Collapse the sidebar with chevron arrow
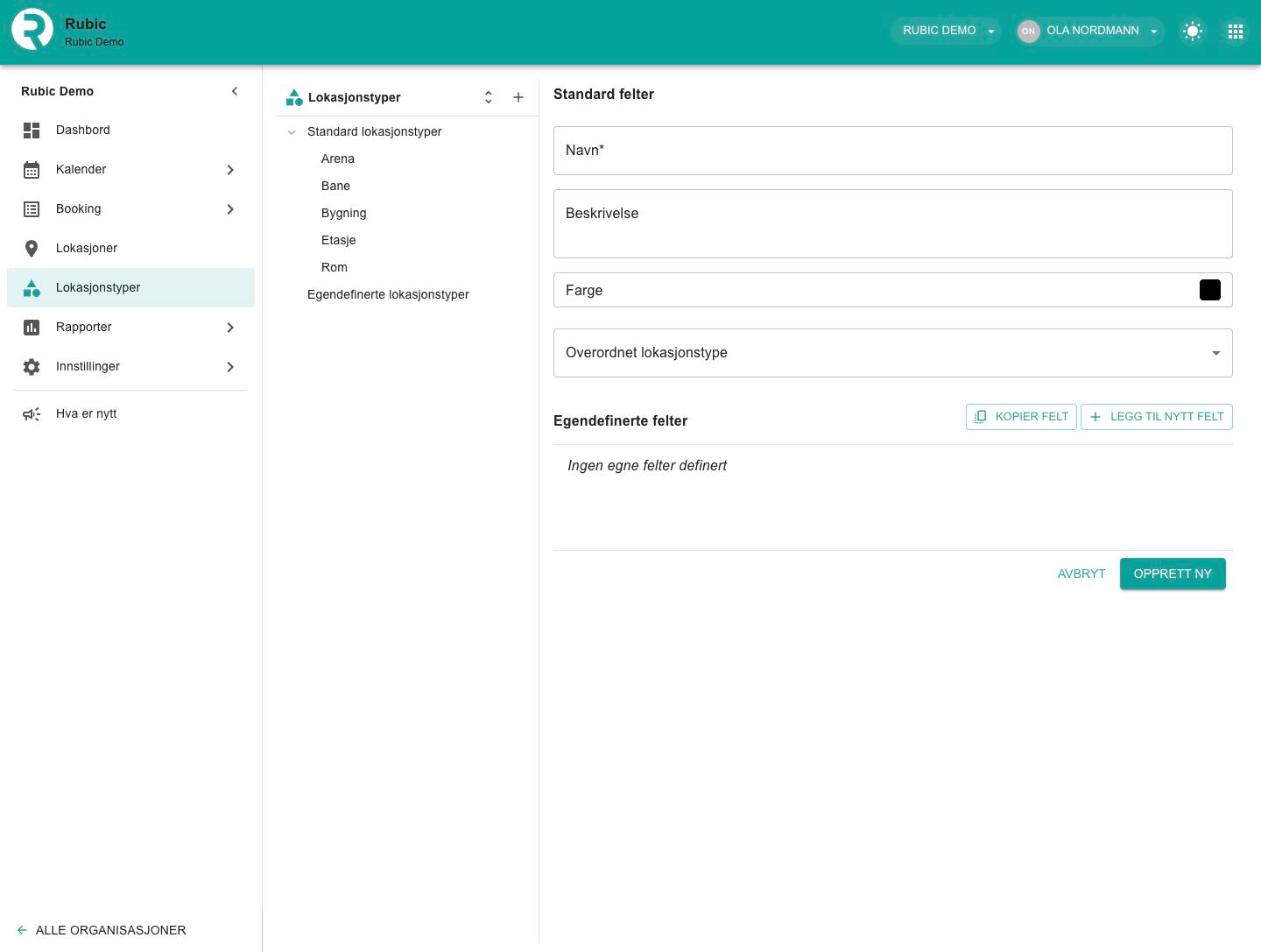 pyautogui.click(x=235, y=91)
